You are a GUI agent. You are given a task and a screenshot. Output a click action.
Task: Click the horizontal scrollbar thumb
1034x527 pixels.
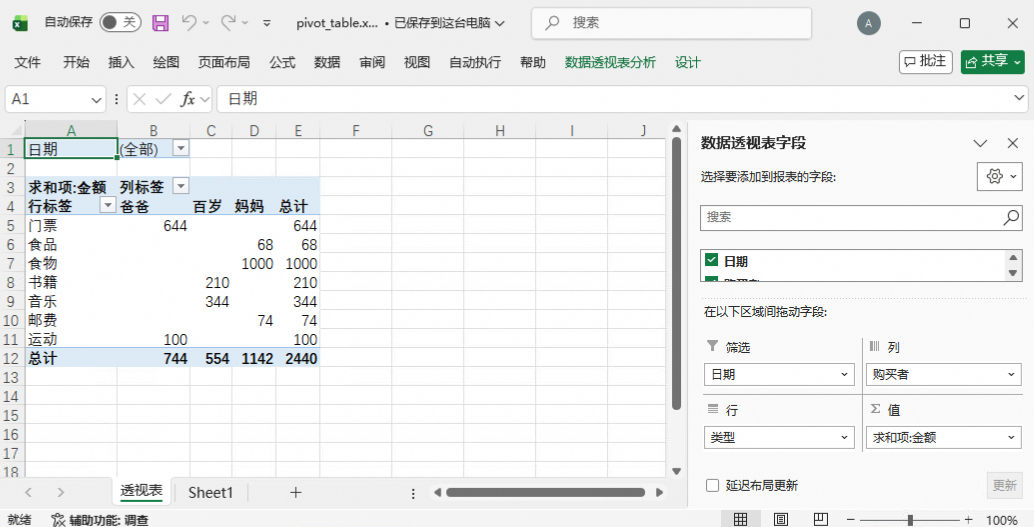pyautogui.click(x=545, y=493)
